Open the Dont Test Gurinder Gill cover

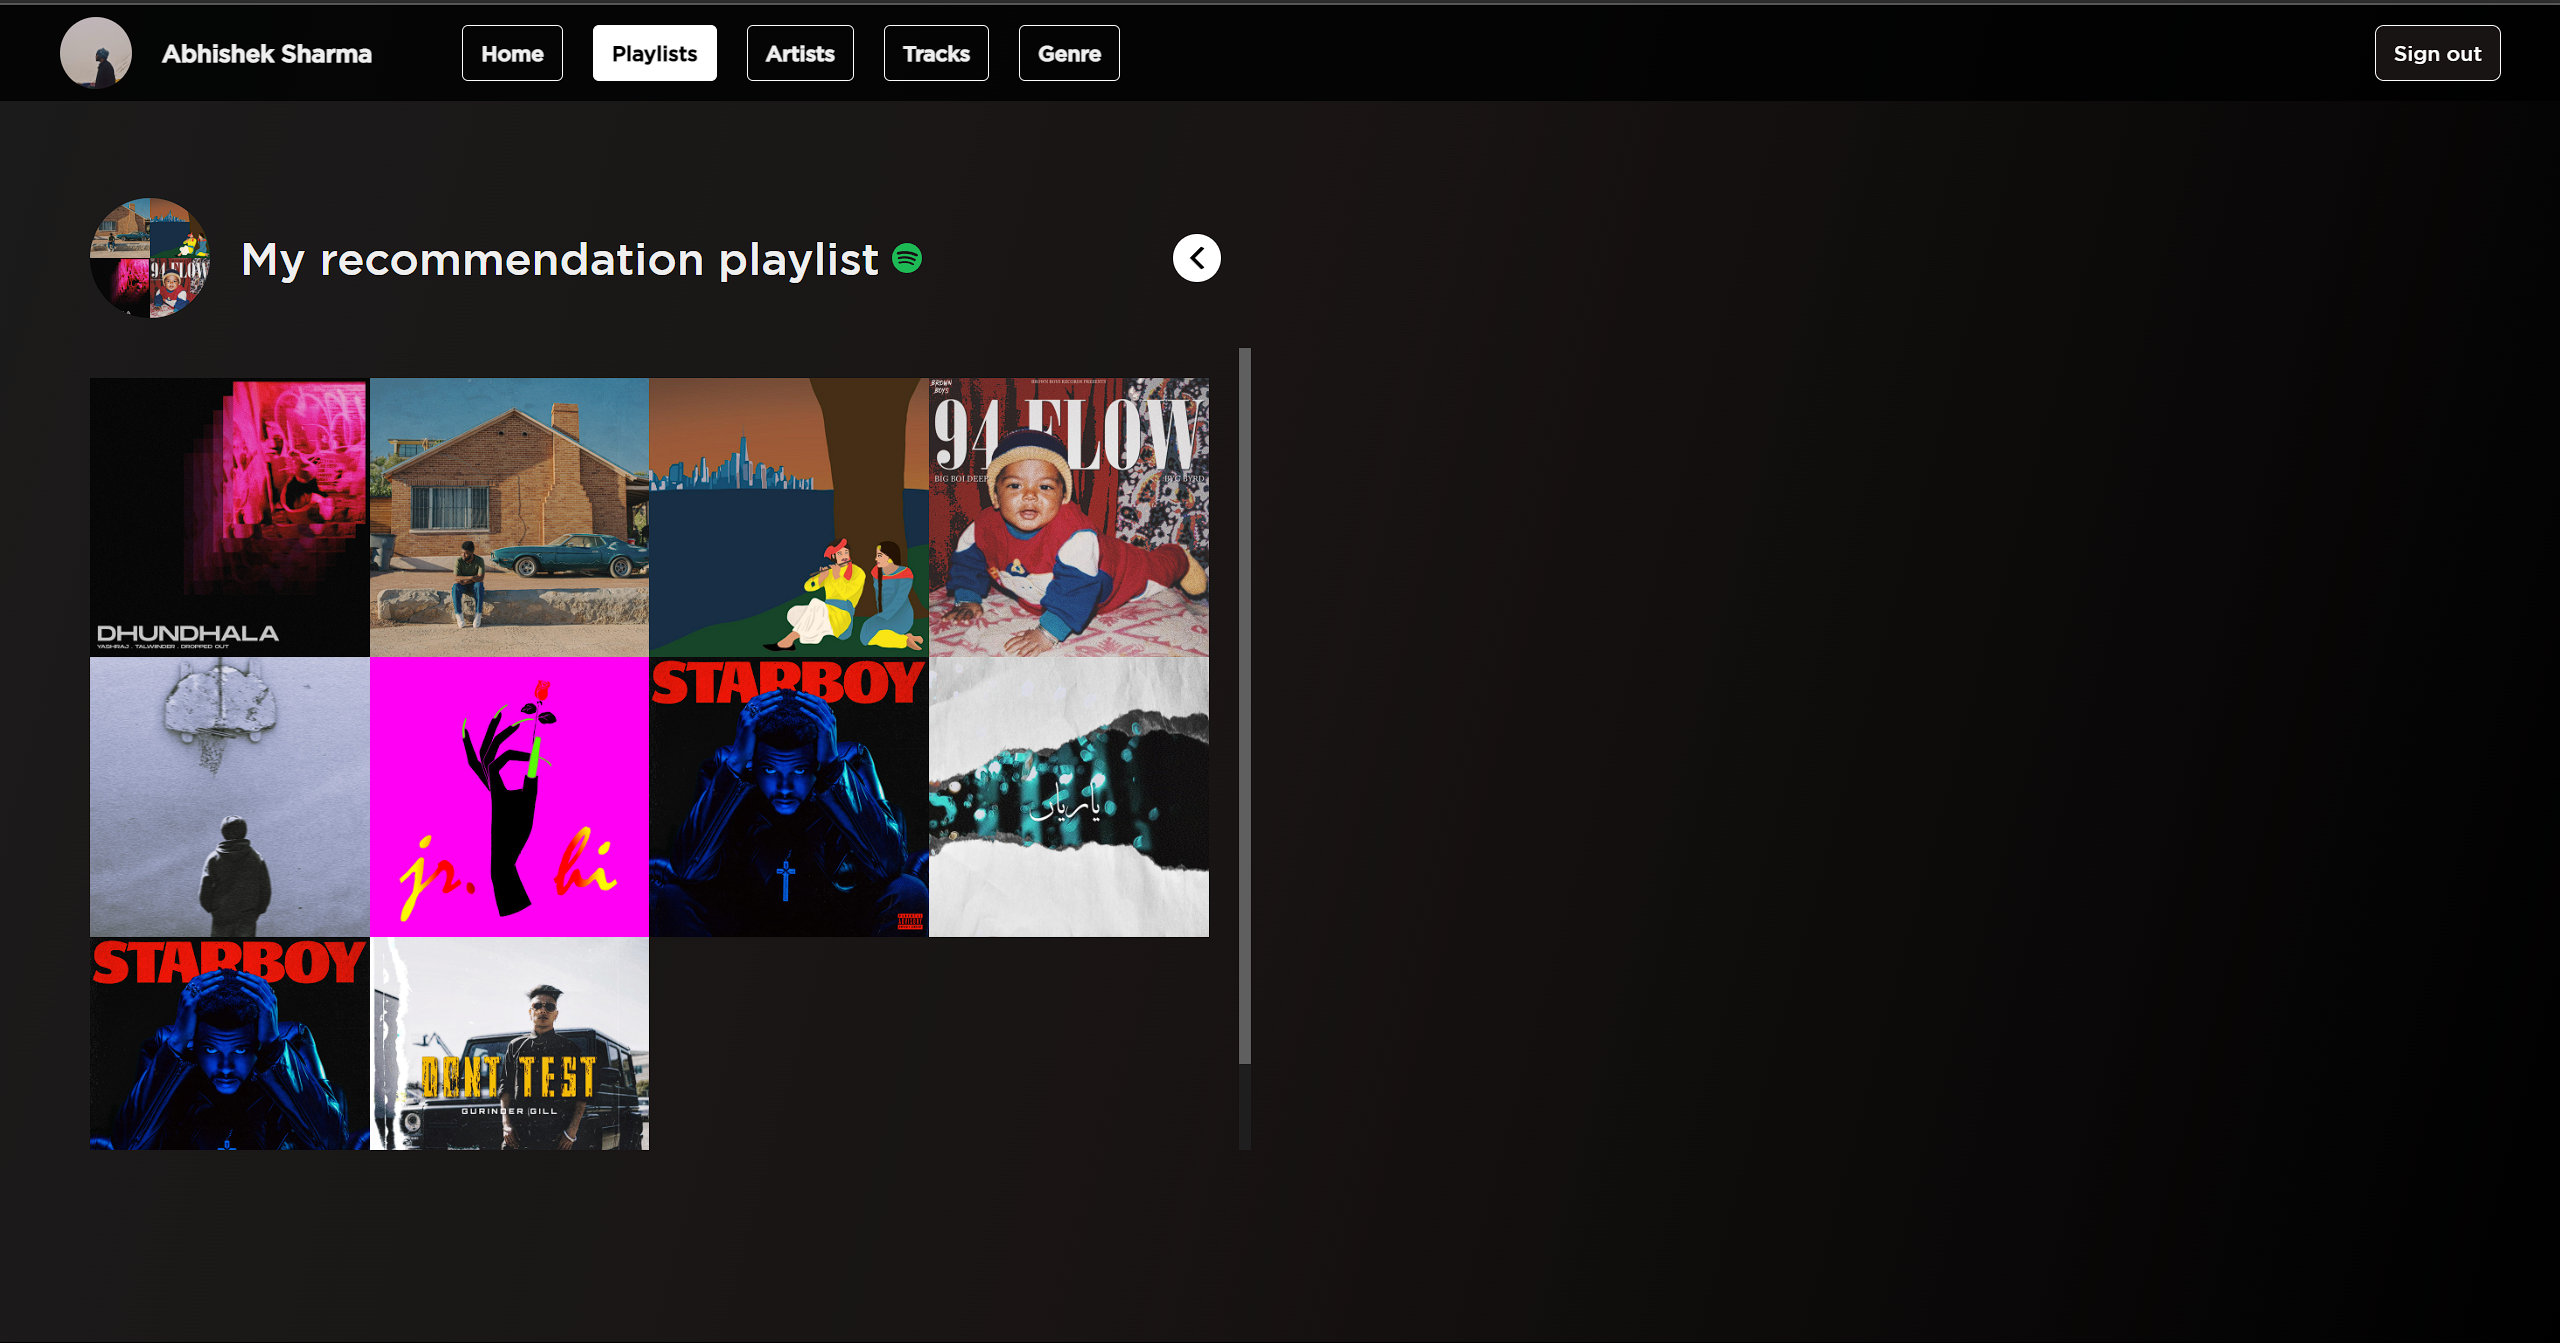tap(509, 1043)
